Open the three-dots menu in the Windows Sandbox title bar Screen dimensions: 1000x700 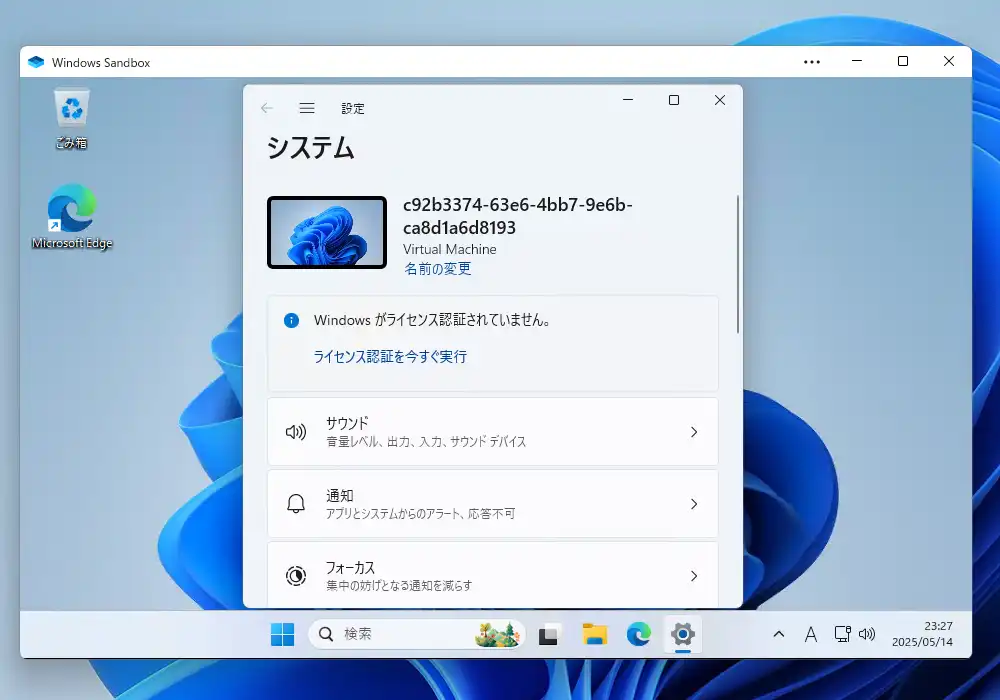pos(812,62)
